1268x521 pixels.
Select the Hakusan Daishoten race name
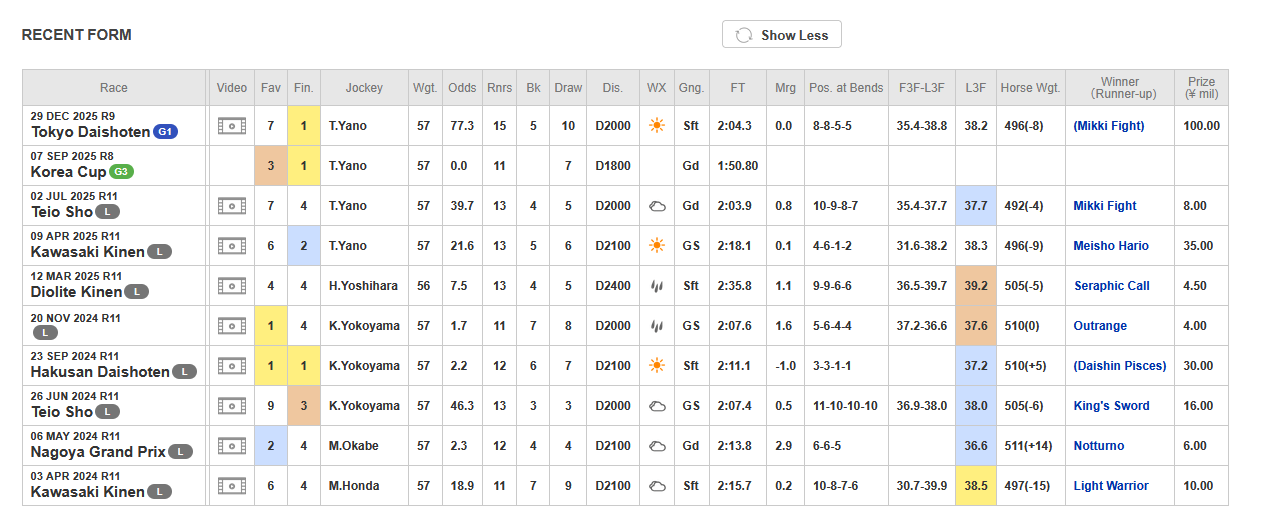click(x=100, y=372)
